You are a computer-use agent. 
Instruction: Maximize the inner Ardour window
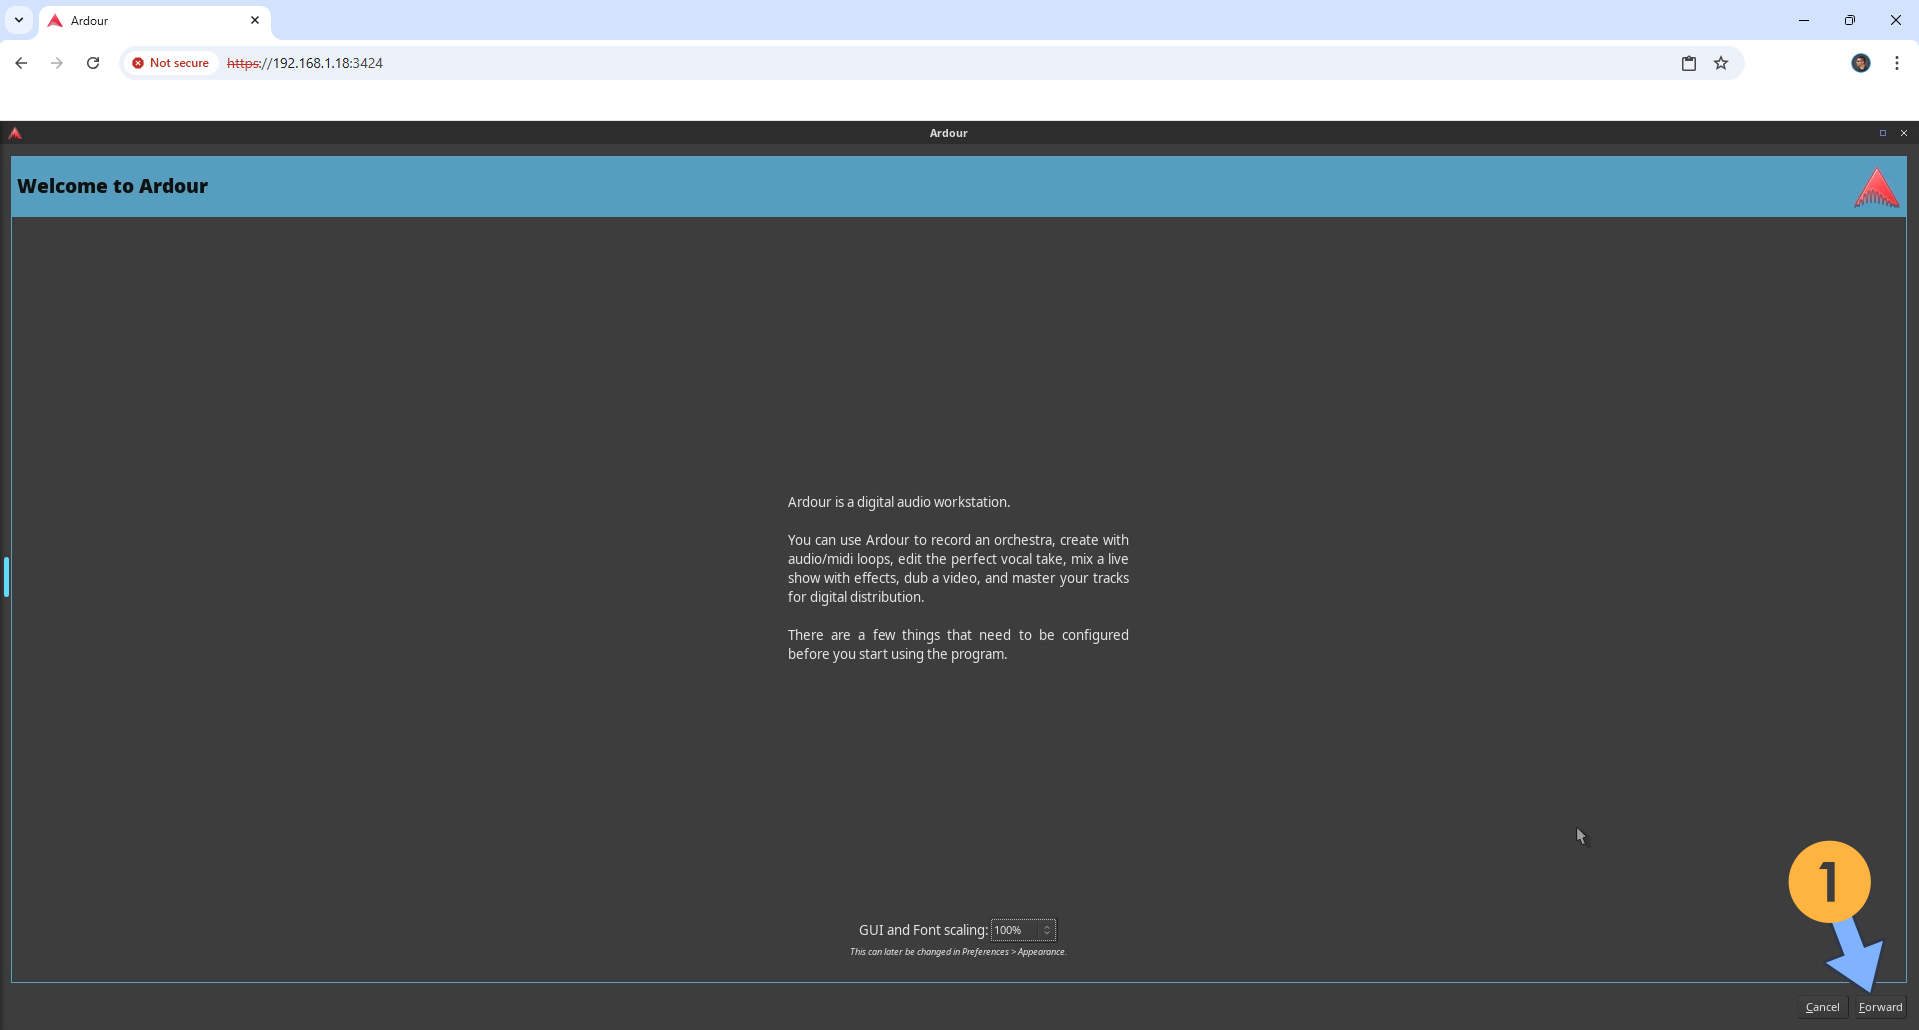1883,133
